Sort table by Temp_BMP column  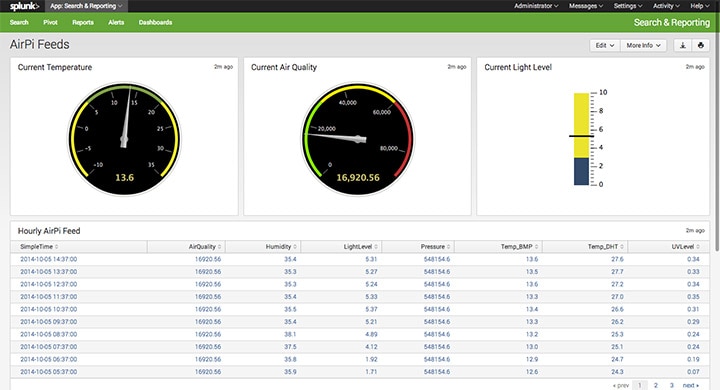(x=519, y=247)
